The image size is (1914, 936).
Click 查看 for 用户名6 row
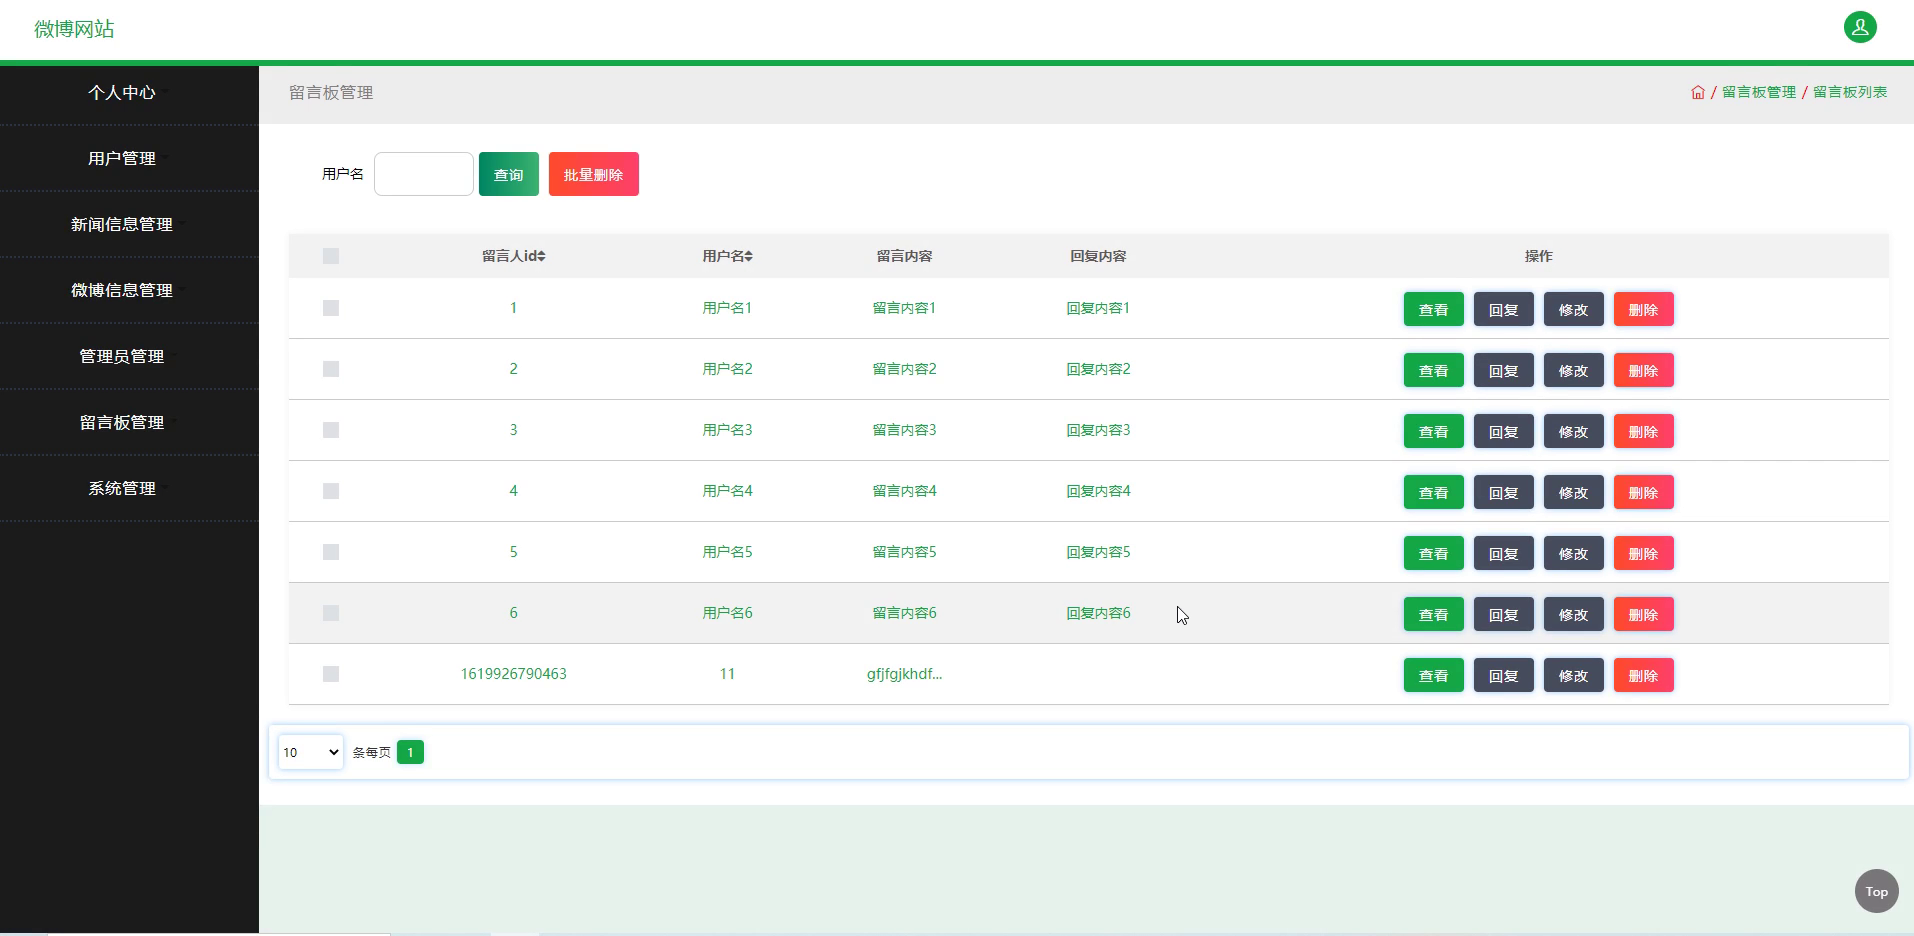click(x=1434, y=614)
